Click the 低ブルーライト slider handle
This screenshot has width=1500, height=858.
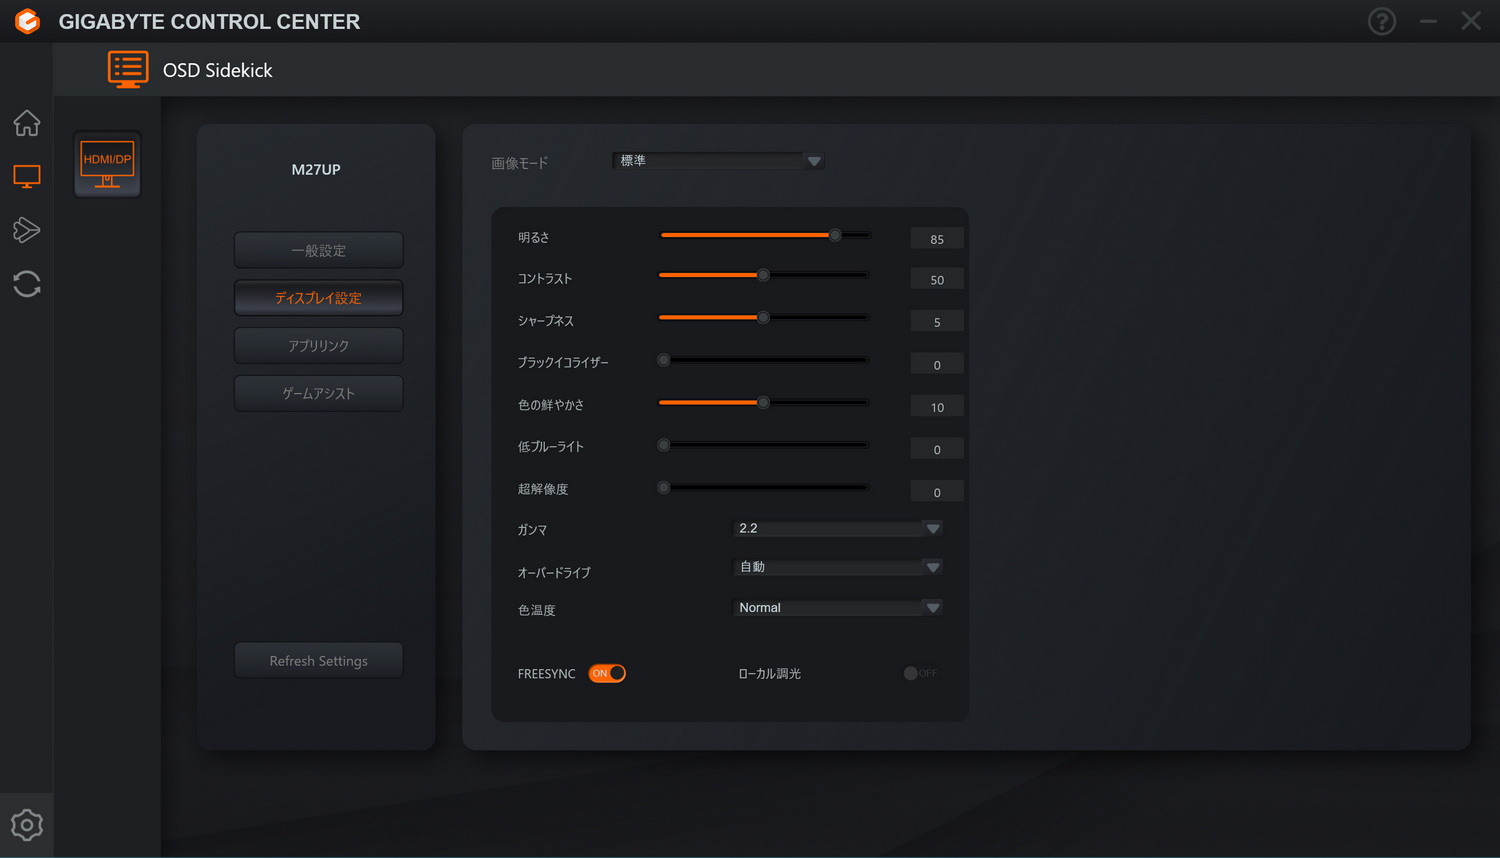pyautogui.click(x=663, y=445)
